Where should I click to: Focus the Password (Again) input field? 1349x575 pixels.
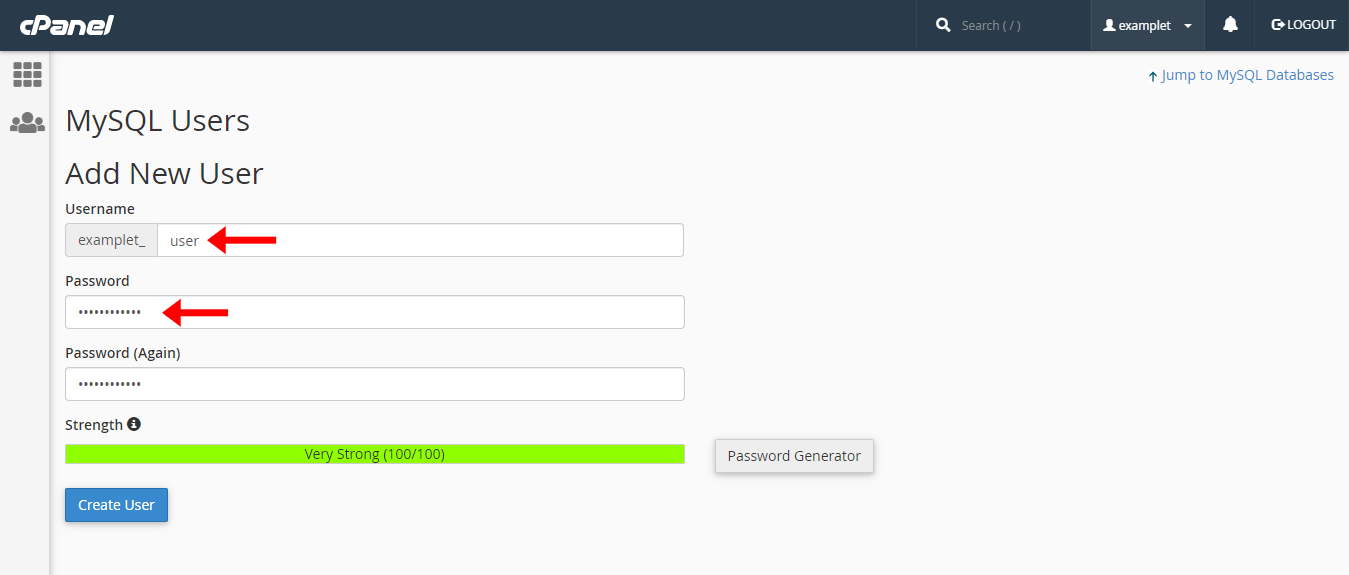click(375, 384)
